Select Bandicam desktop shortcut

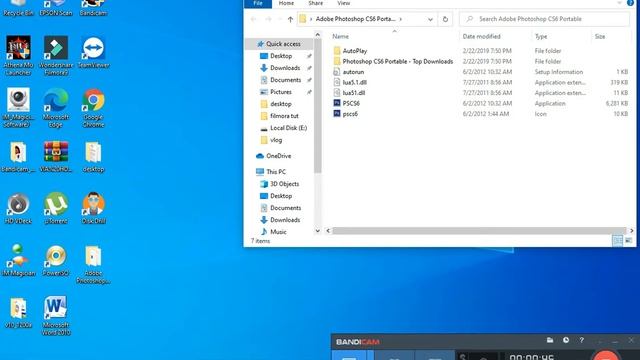point(93,8)
